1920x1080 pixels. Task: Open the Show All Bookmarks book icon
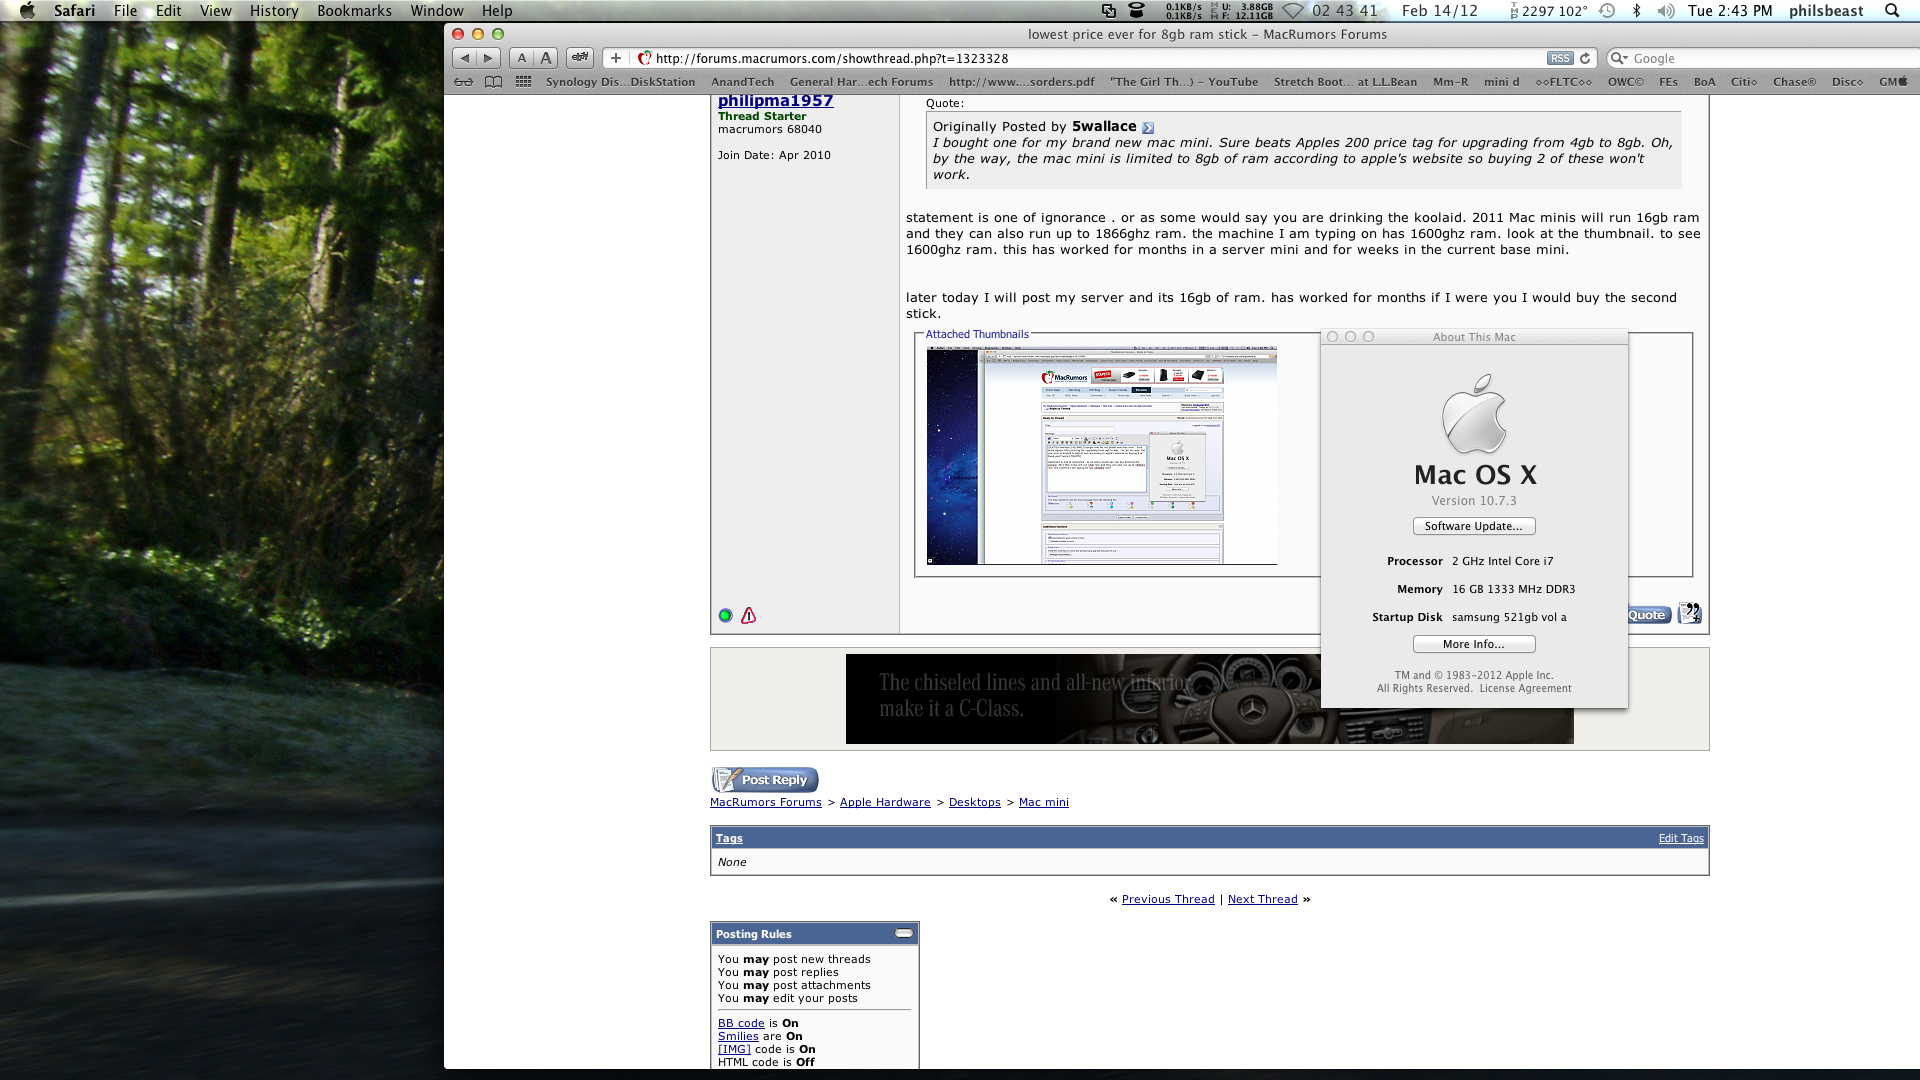point(493,82)
